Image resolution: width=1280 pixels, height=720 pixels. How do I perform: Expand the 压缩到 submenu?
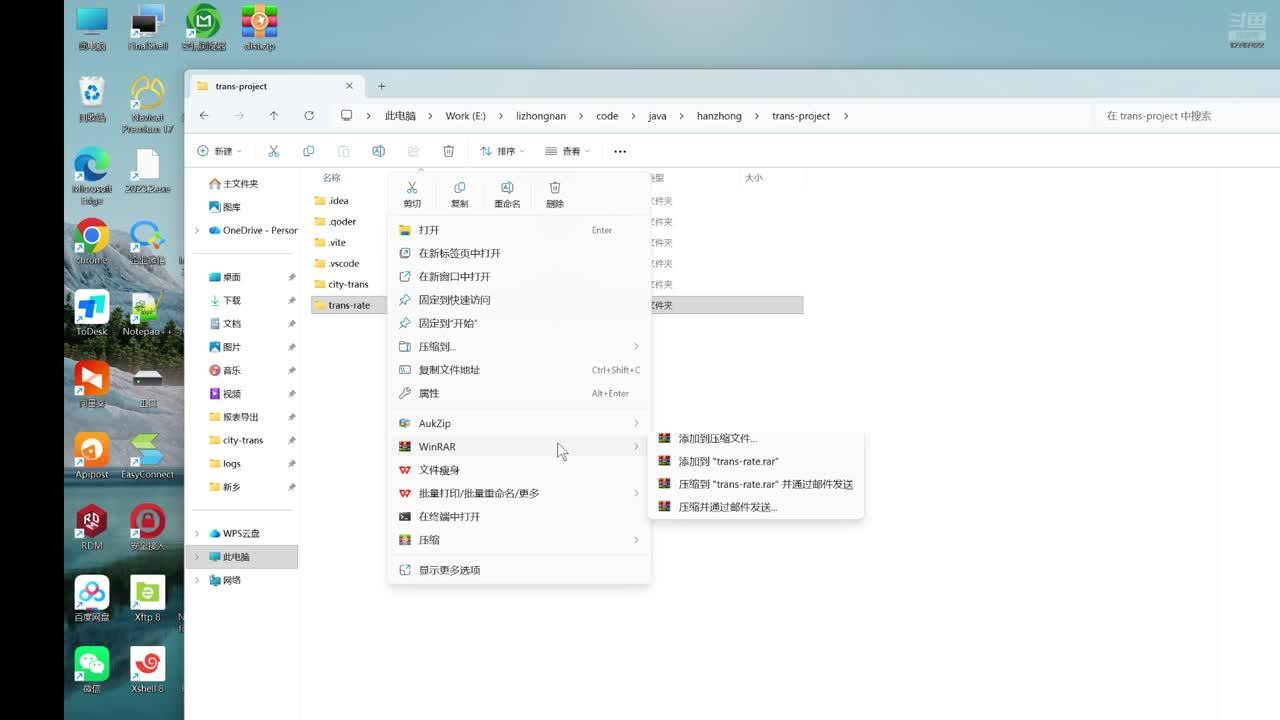pyautogui.click(x=518, y=346)
